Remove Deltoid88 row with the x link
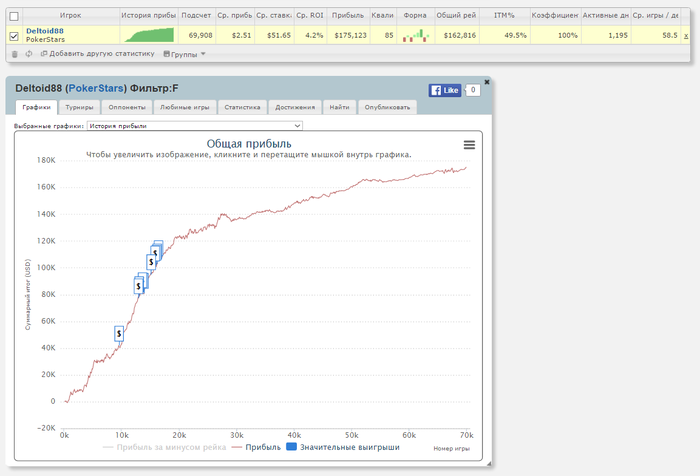Image resolution: width=700 pixels, height=476 pixels. point(686,36)
